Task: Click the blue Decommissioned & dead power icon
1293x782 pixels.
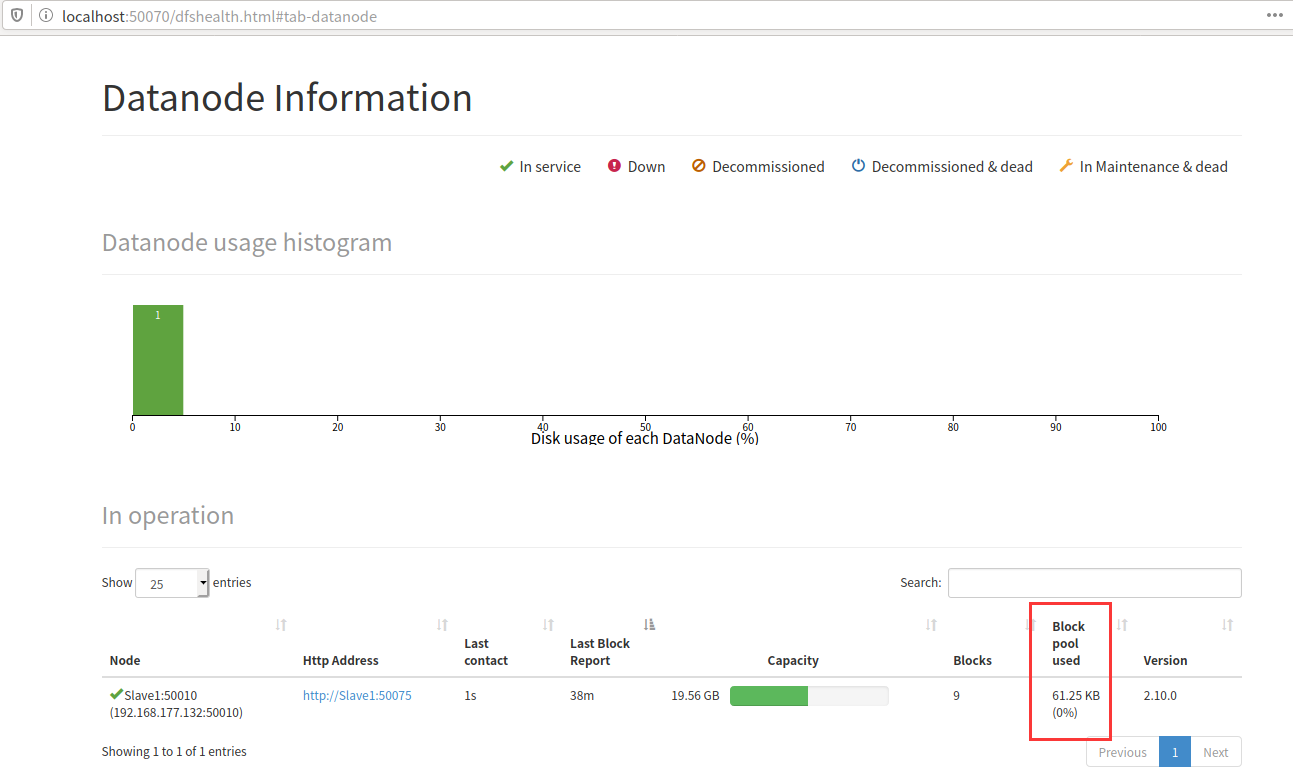Action: (858, 166)
